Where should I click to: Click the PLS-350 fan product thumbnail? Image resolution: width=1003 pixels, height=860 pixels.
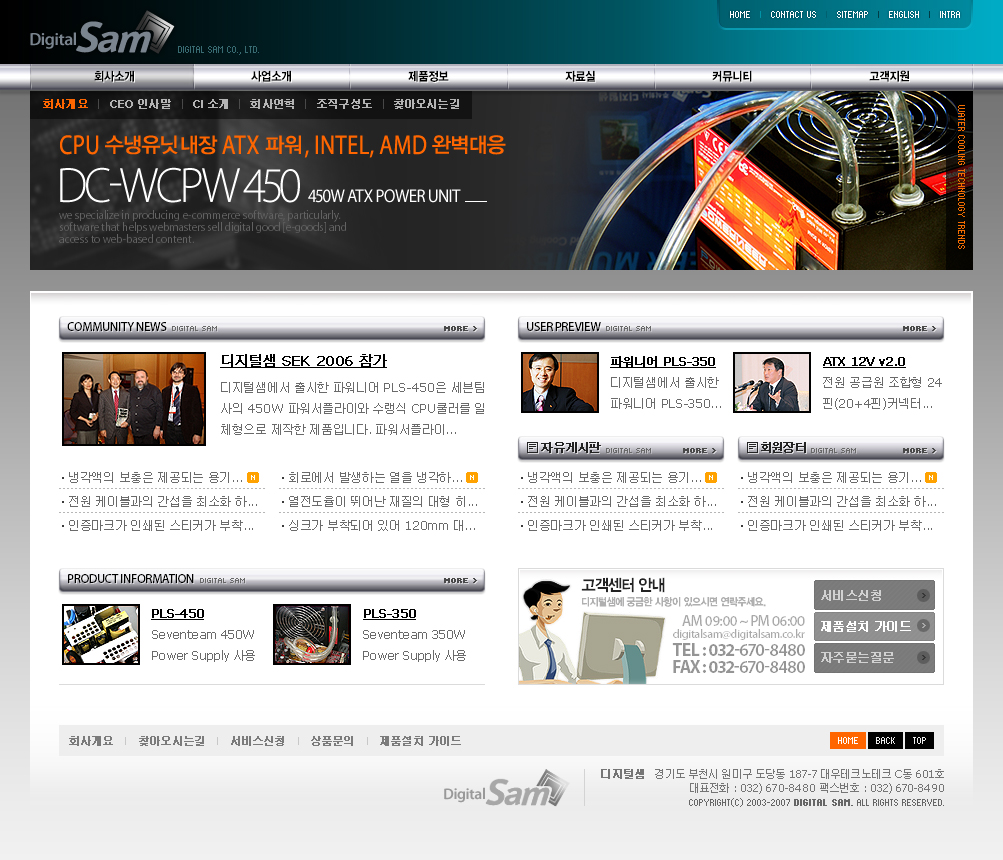click(x=312, y=634)
